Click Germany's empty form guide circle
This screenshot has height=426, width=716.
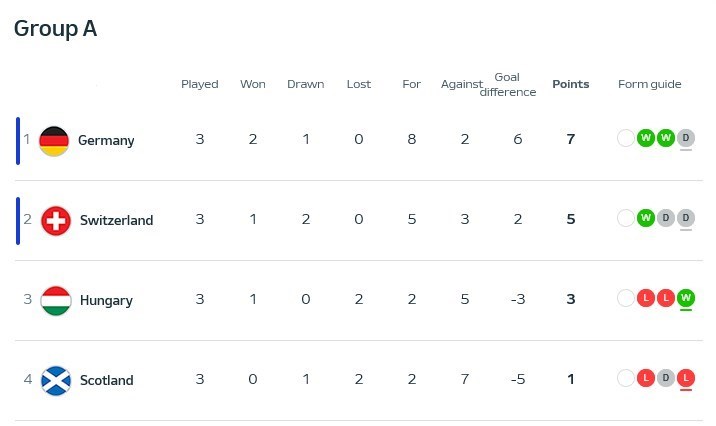coord(626,138)
